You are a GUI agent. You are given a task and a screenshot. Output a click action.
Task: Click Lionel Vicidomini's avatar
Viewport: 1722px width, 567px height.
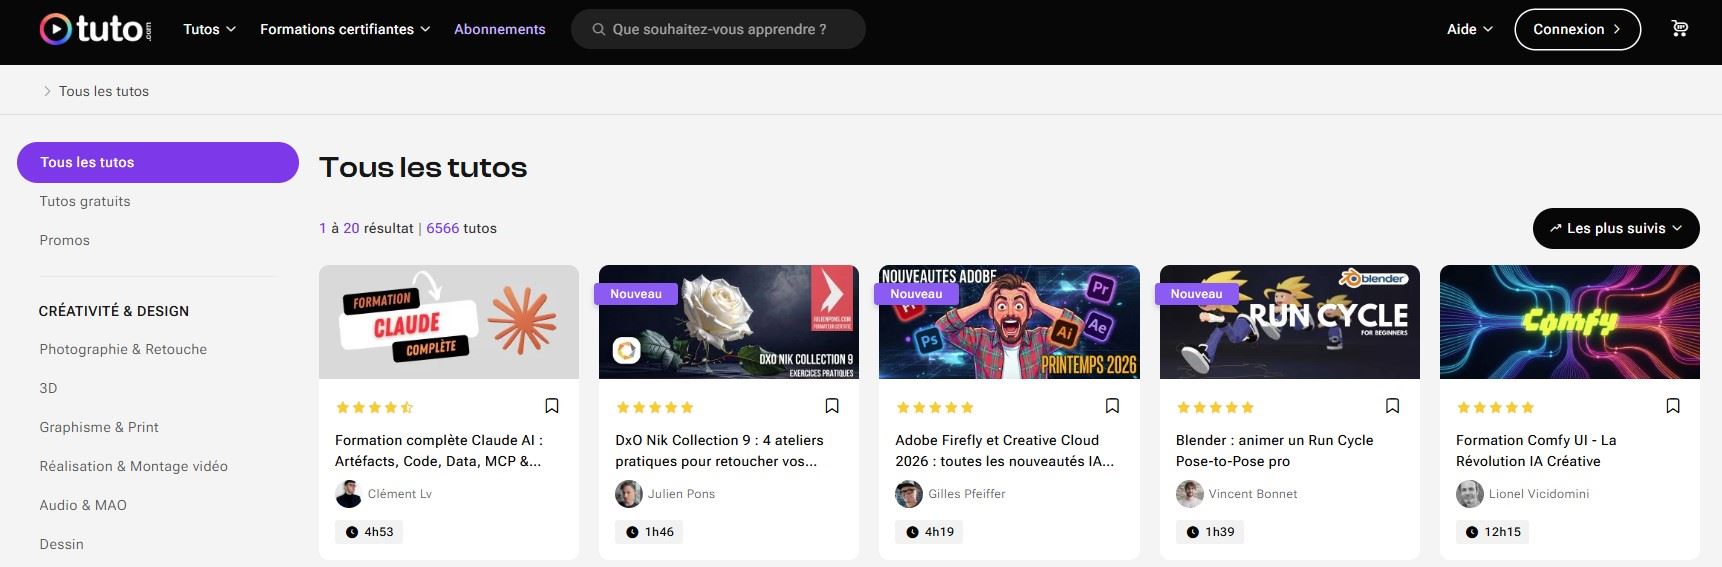1469,494
